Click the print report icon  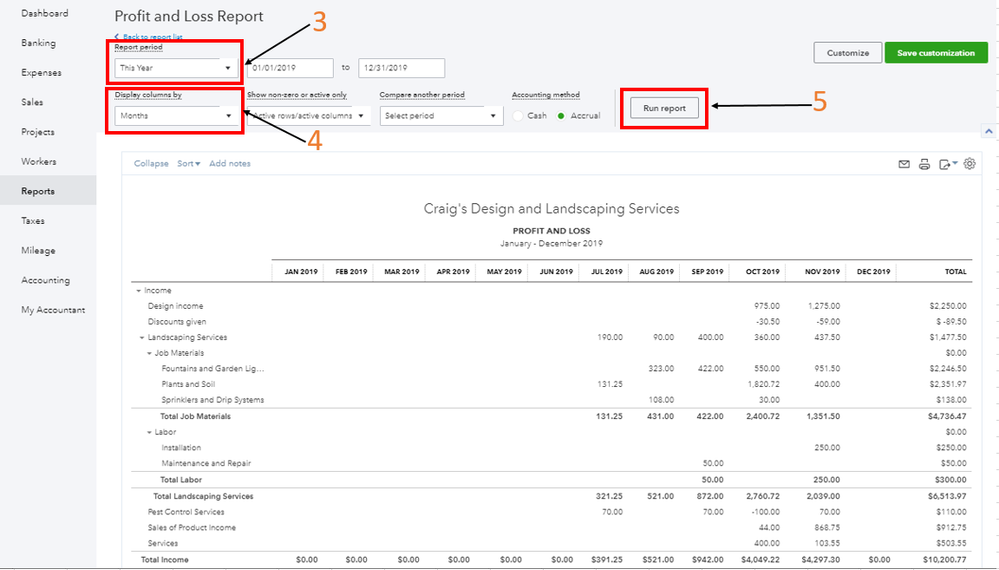[x=925, y=164]
